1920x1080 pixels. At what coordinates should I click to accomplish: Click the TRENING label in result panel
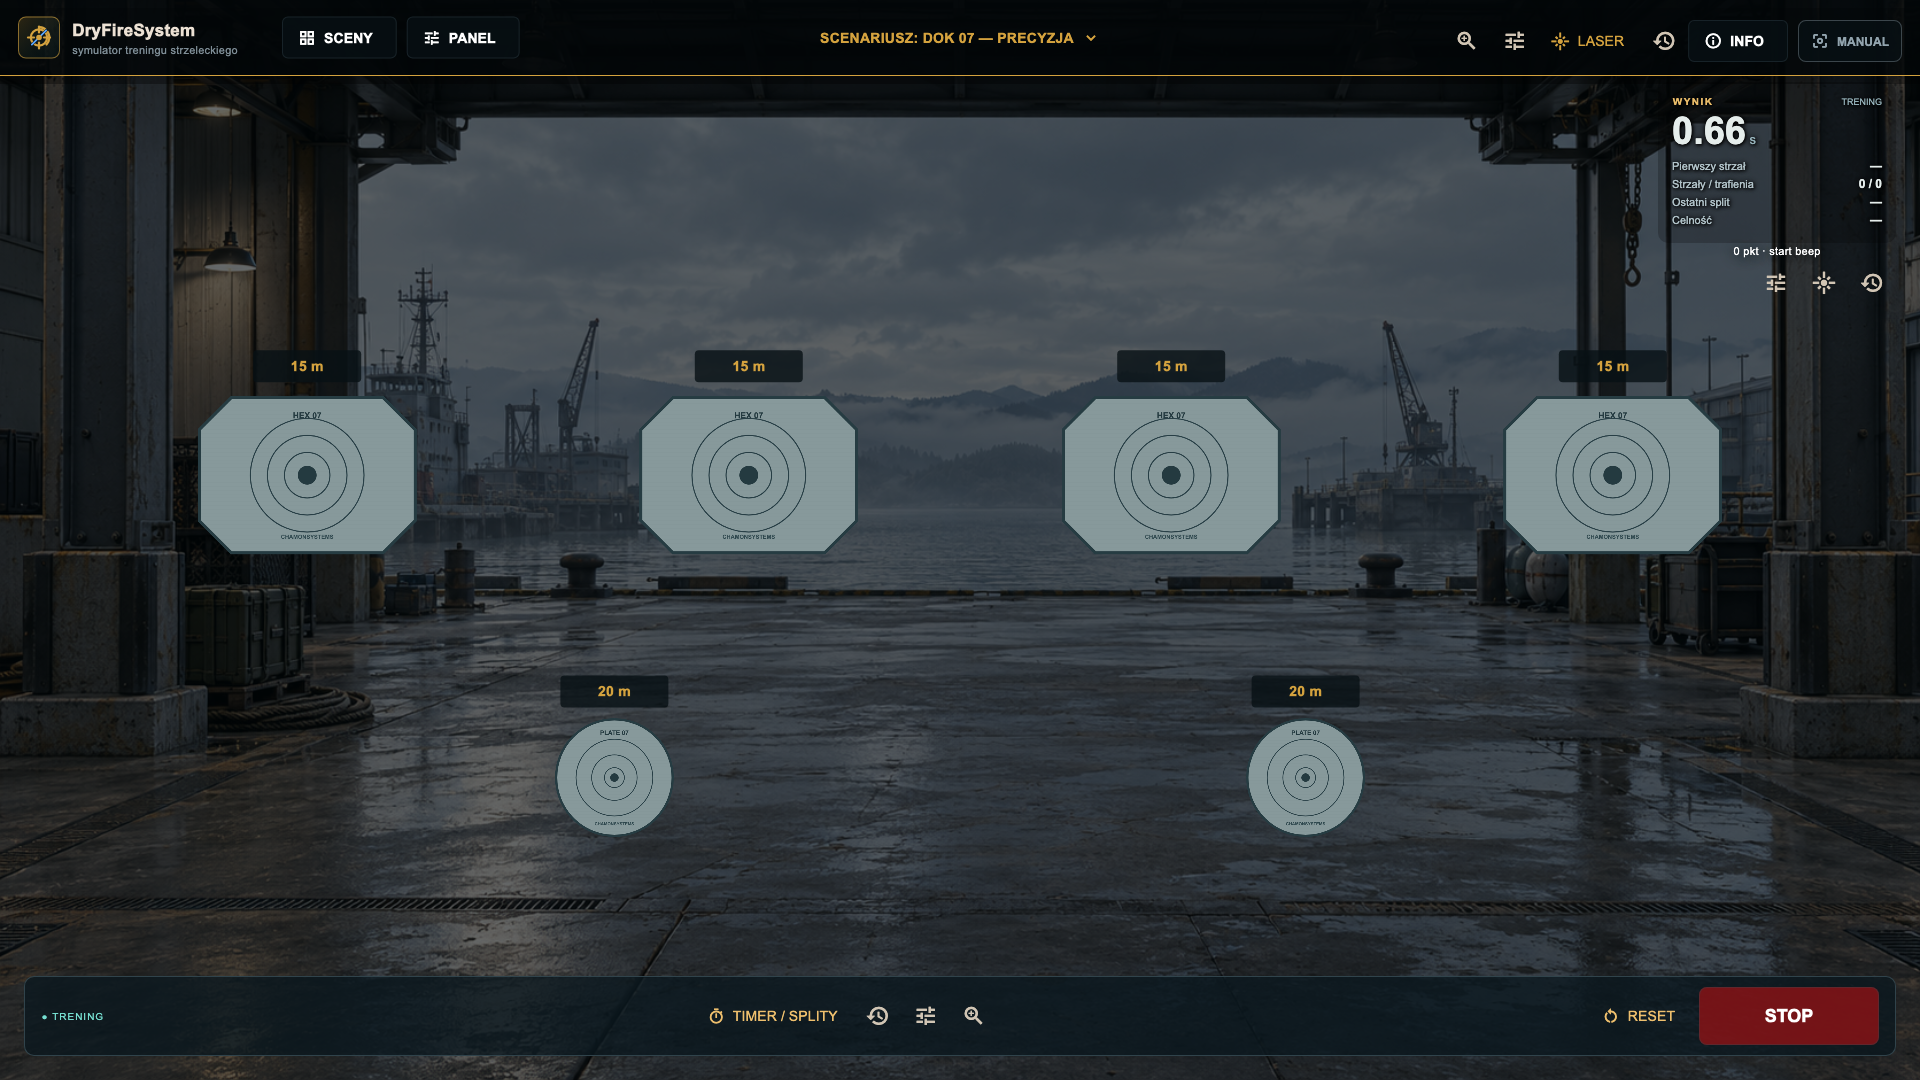pyautogui.click(x=1862, y=102)
